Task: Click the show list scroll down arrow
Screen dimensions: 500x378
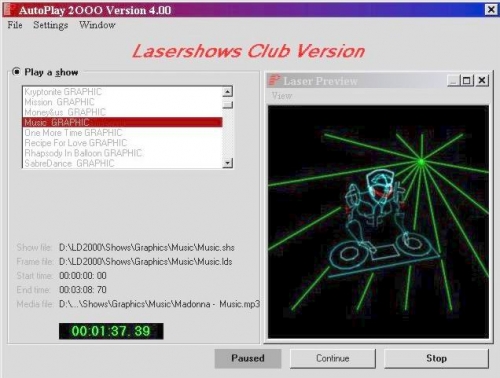Action: click(228, 163)
